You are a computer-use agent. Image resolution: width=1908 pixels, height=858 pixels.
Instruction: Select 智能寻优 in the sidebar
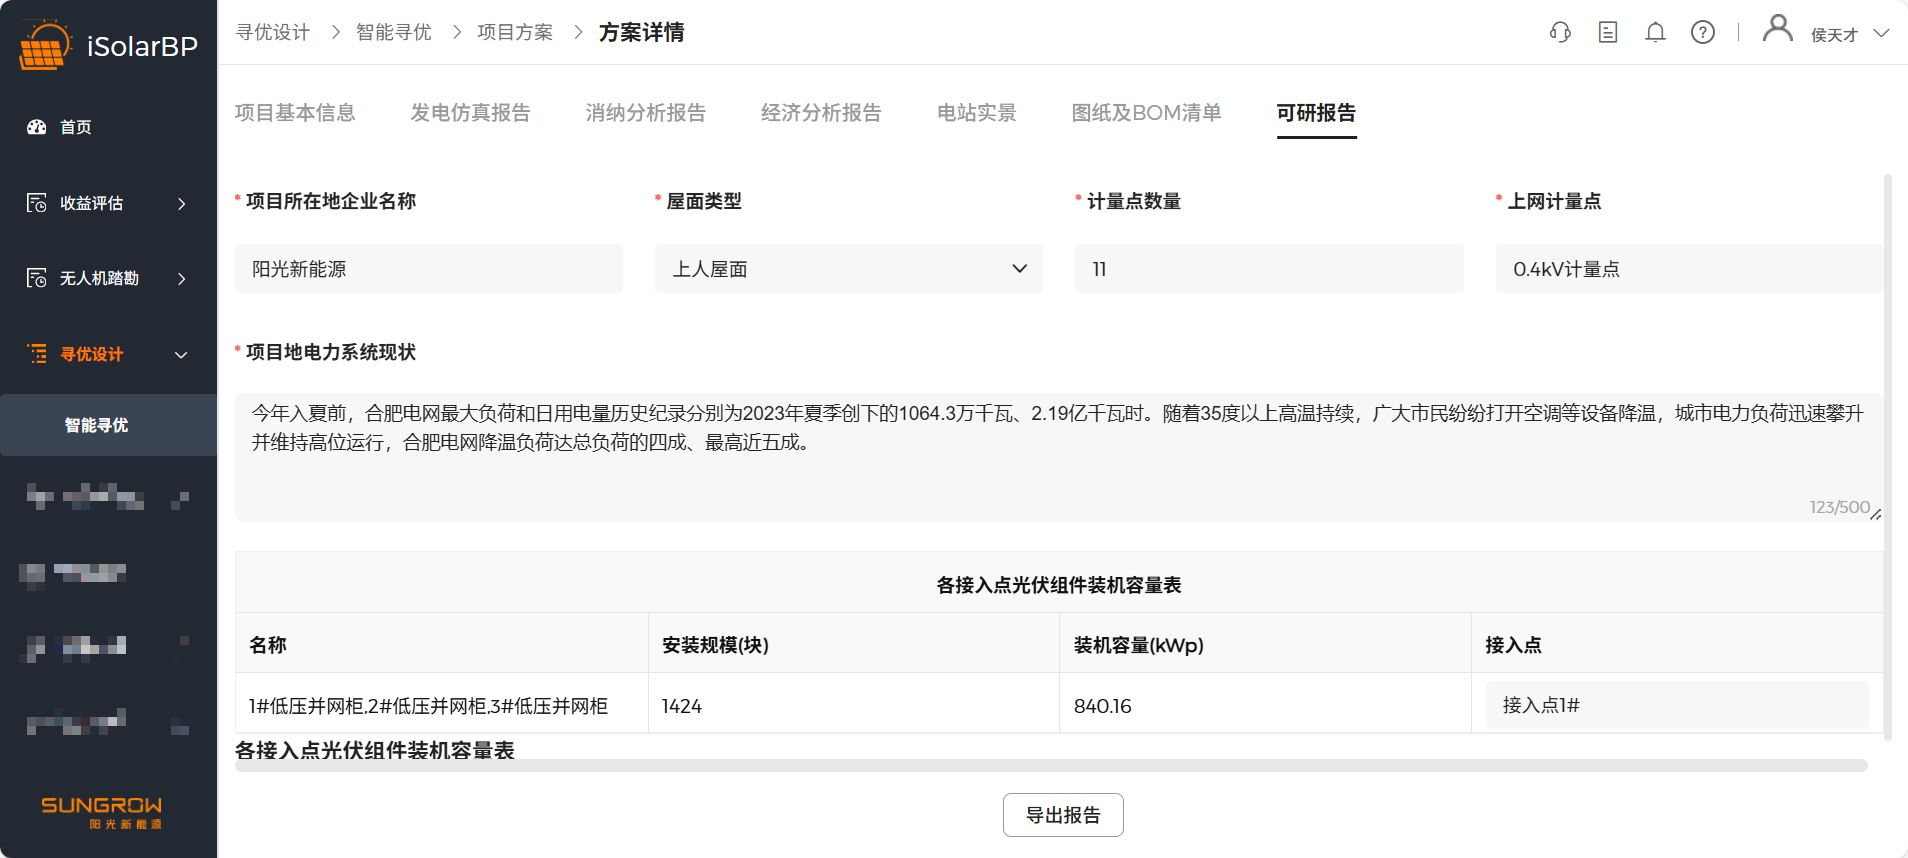(x=97, y=425)
